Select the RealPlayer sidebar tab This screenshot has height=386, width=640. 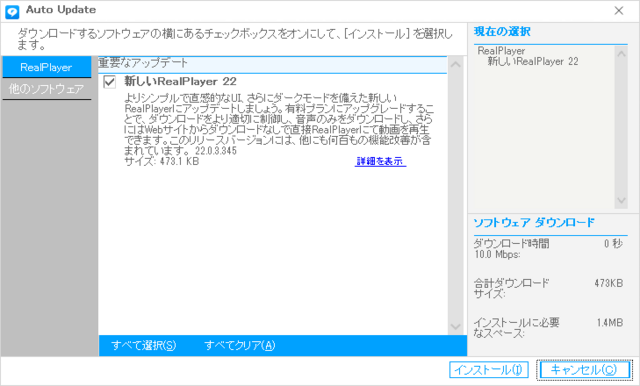click(47, 67)
